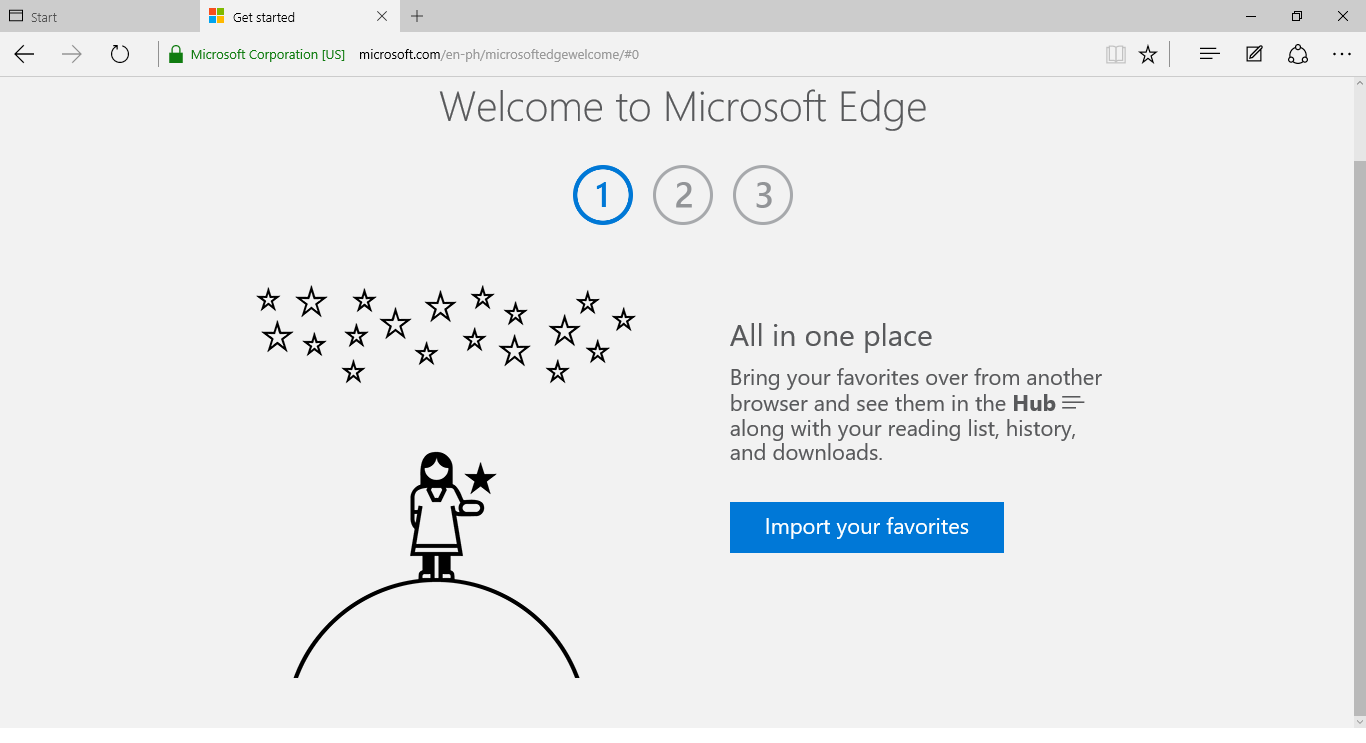1366x743 pixels.
Task: Click the Refresh page icon
Action: click(x=120, y=55)
